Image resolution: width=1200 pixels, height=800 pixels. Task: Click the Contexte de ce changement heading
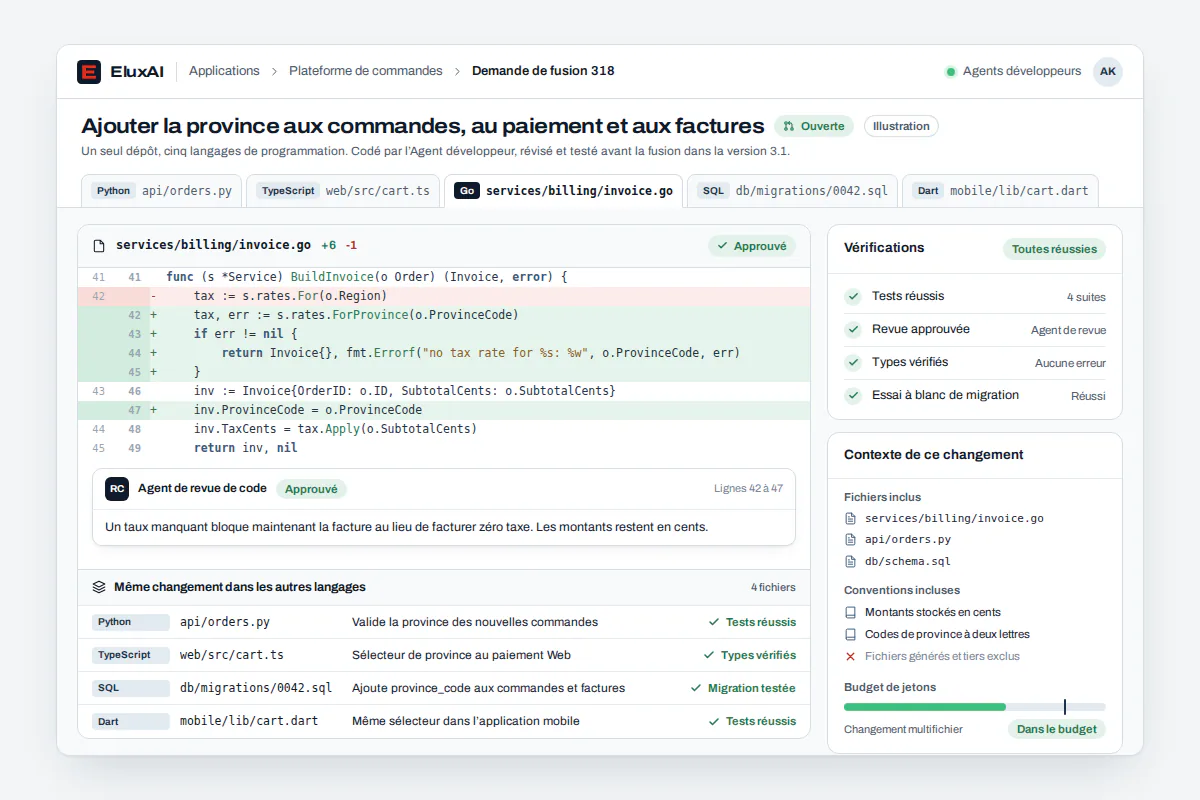(933, 454)
